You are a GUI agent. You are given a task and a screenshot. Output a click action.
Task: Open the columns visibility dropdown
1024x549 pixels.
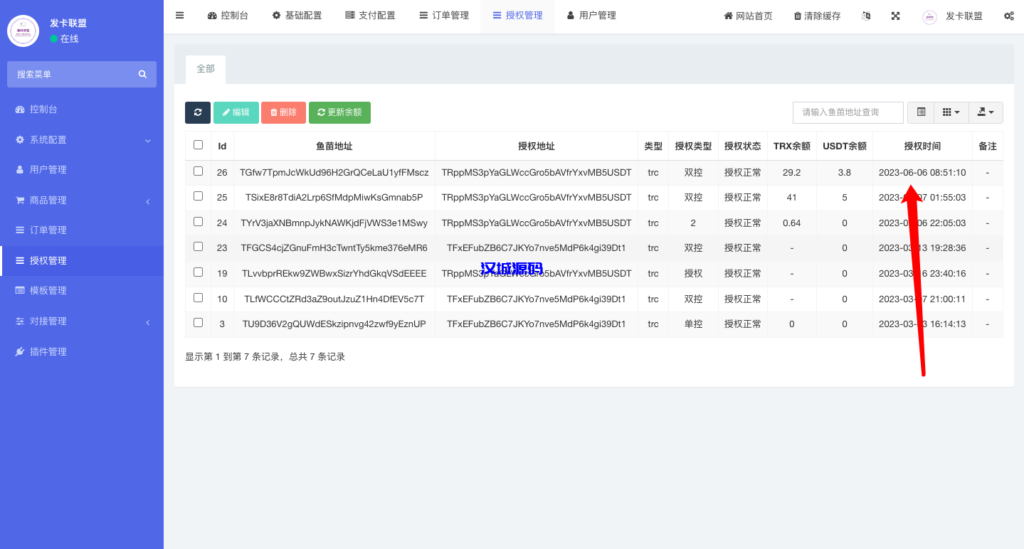tap(951, 112)
